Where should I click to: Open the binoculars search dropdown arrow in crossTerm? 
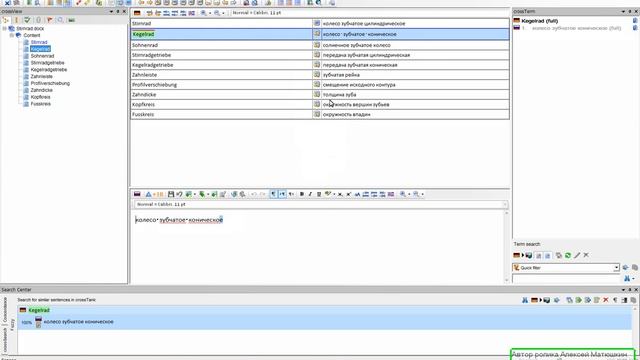(x=633, y=279)
